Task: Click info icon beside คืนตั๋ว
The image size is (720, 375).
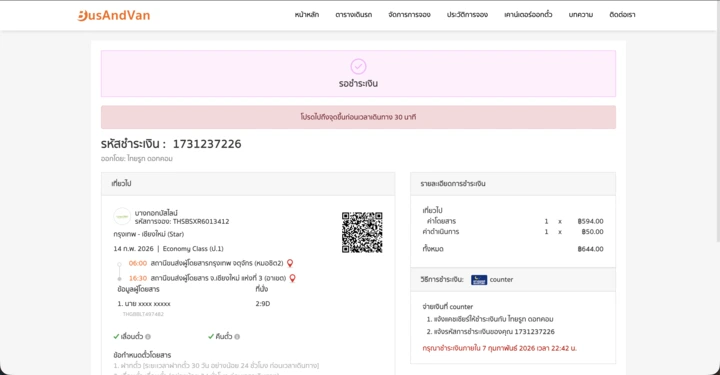Action: (x=237, y=336)
